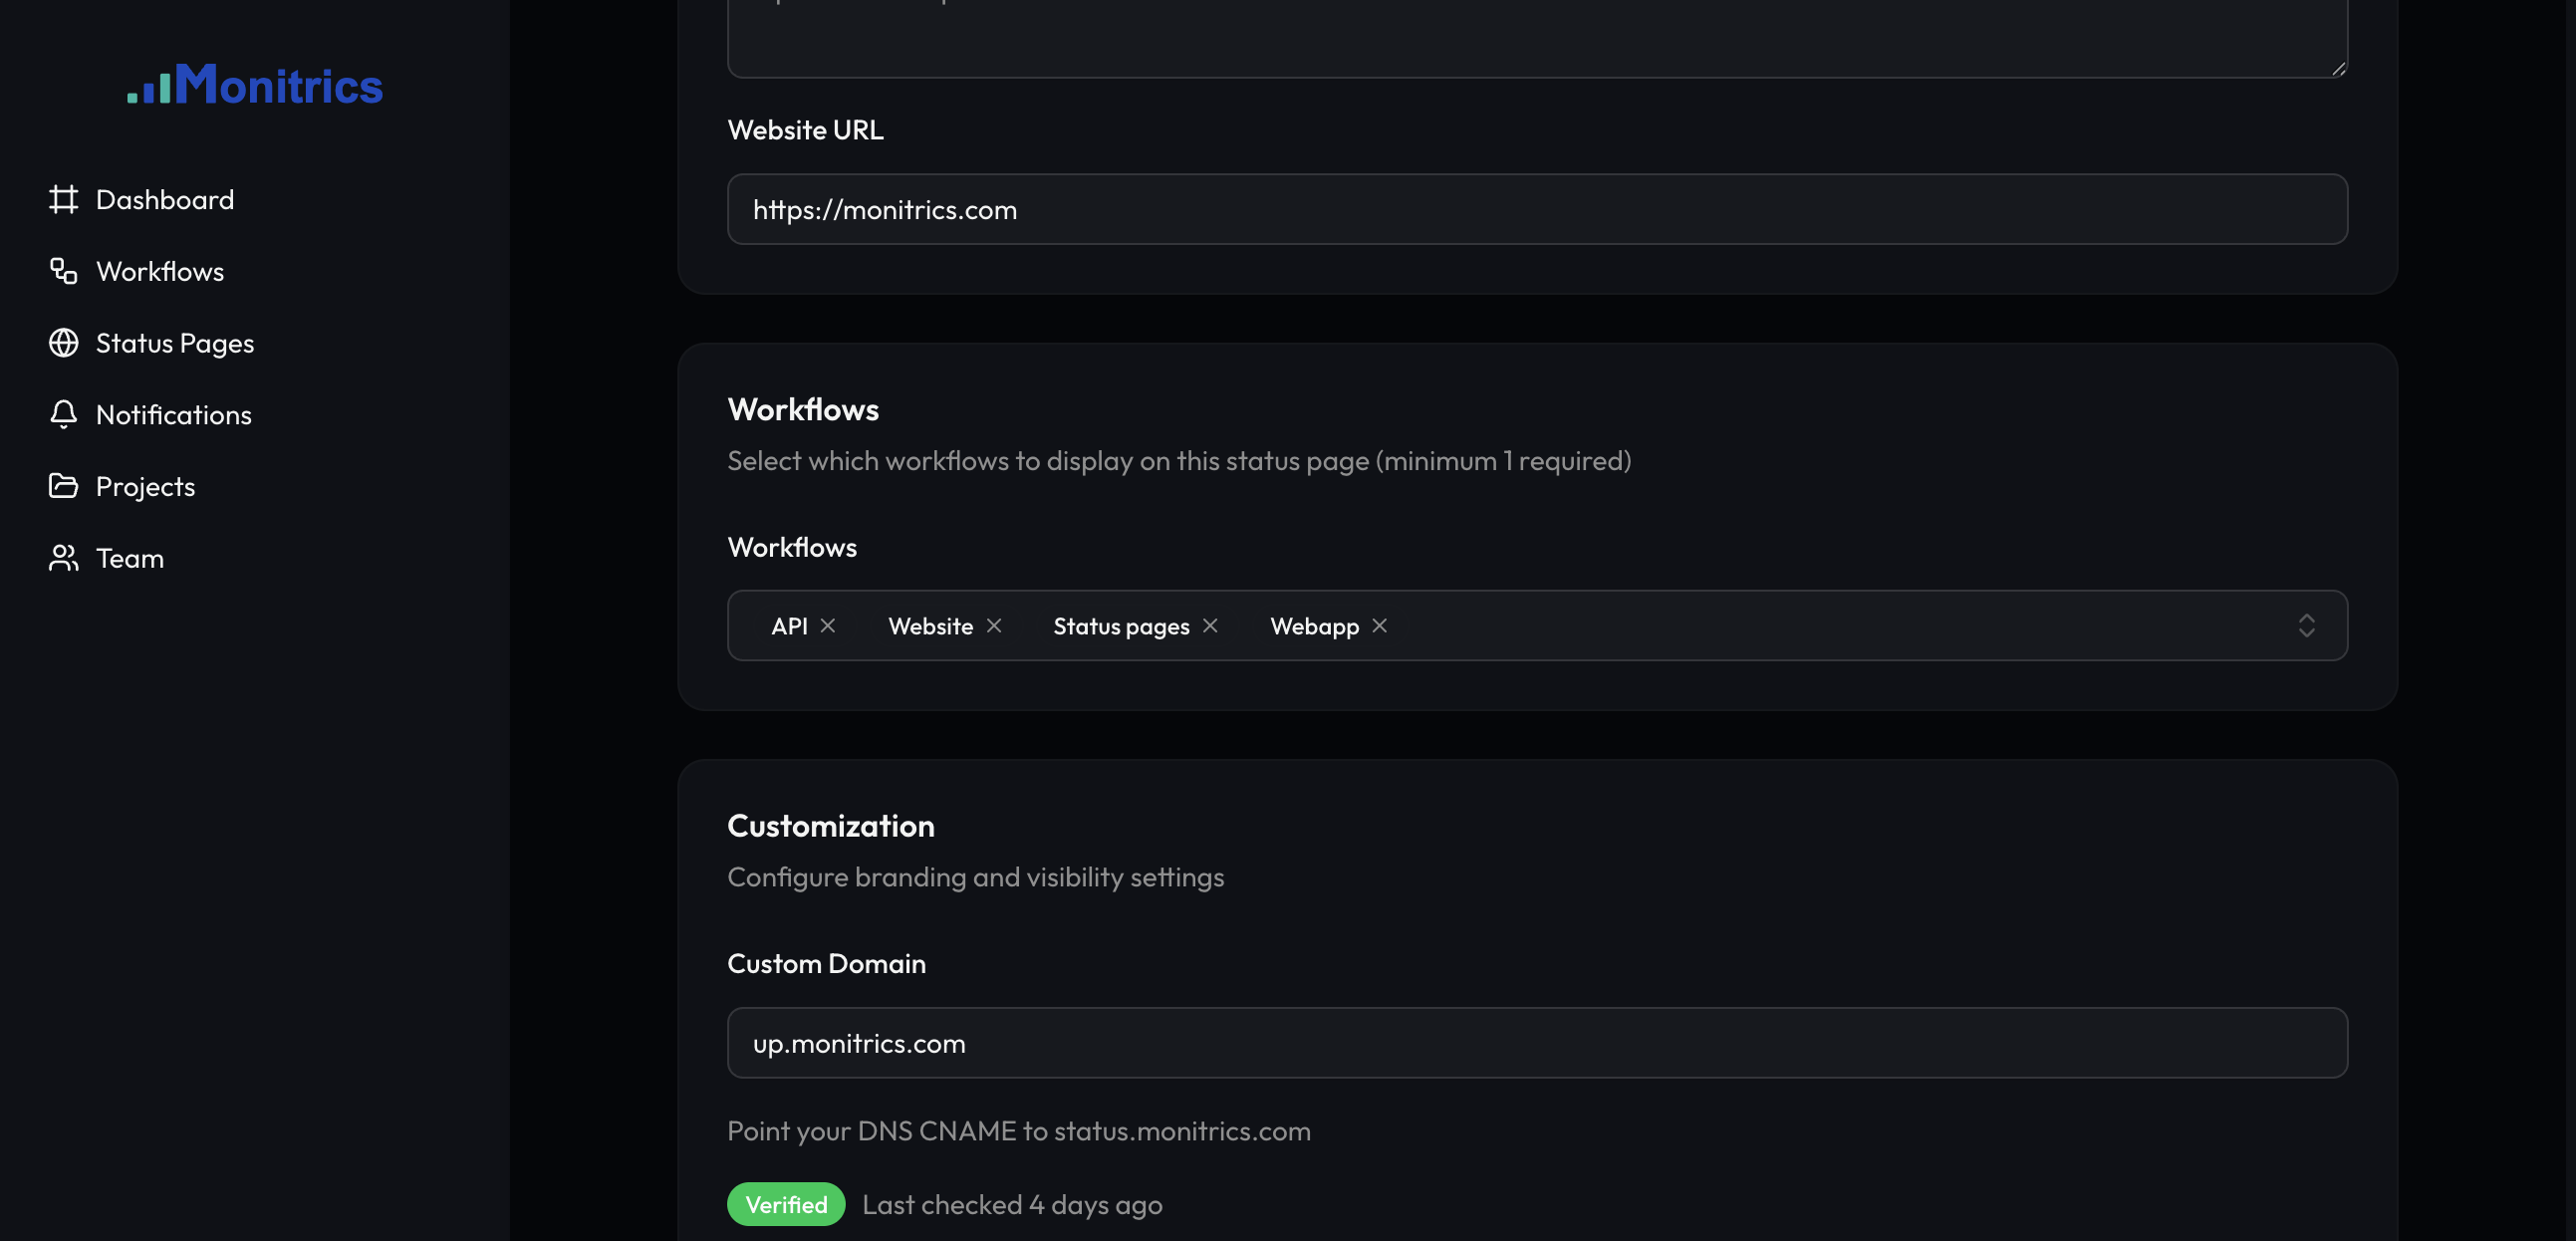Remove the API workflow tag
Image resolution: width=2576 pixels, height=1241 pixels.
coord(828,626)
